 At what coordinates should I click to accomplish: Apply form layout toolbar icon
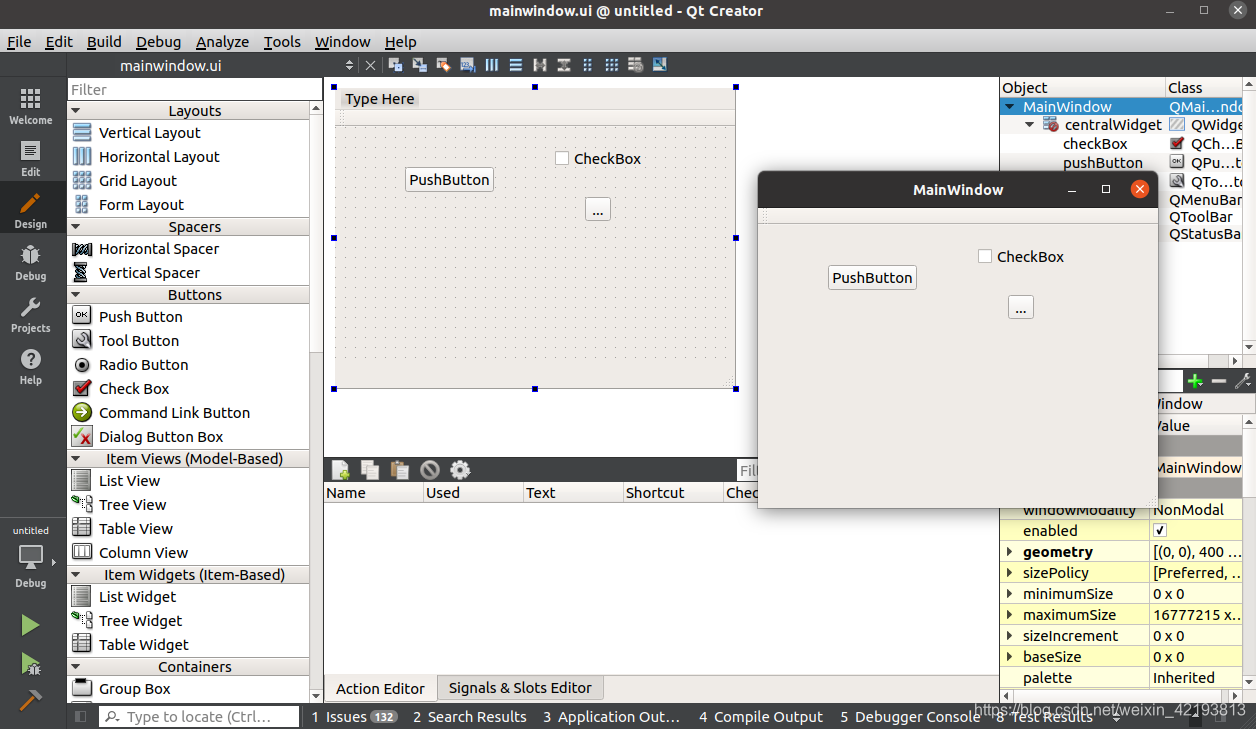coord(587,65)
